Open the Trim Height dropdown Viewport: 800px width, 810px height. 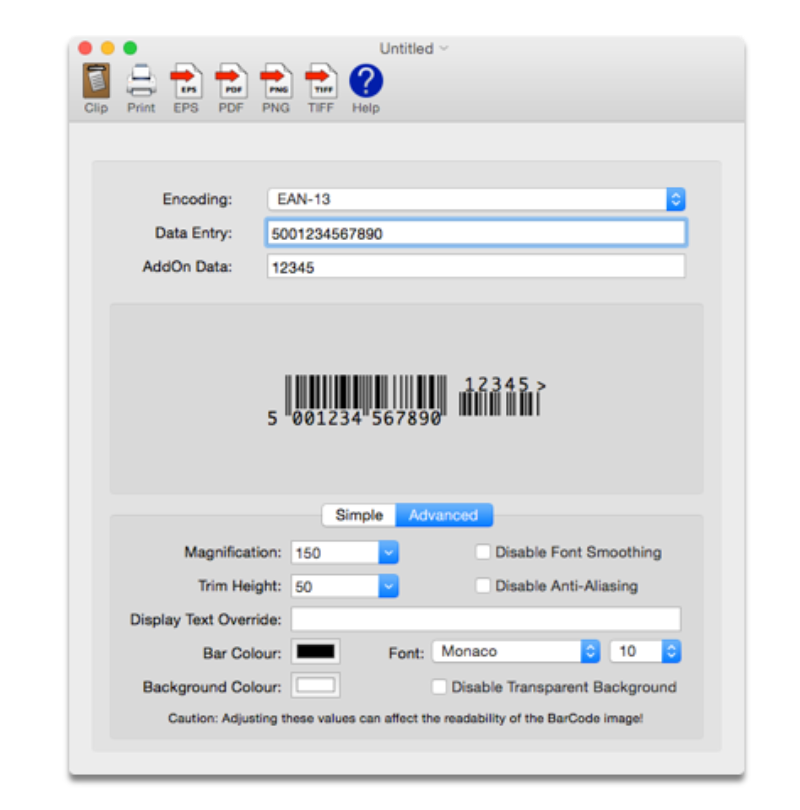point(388,586)
